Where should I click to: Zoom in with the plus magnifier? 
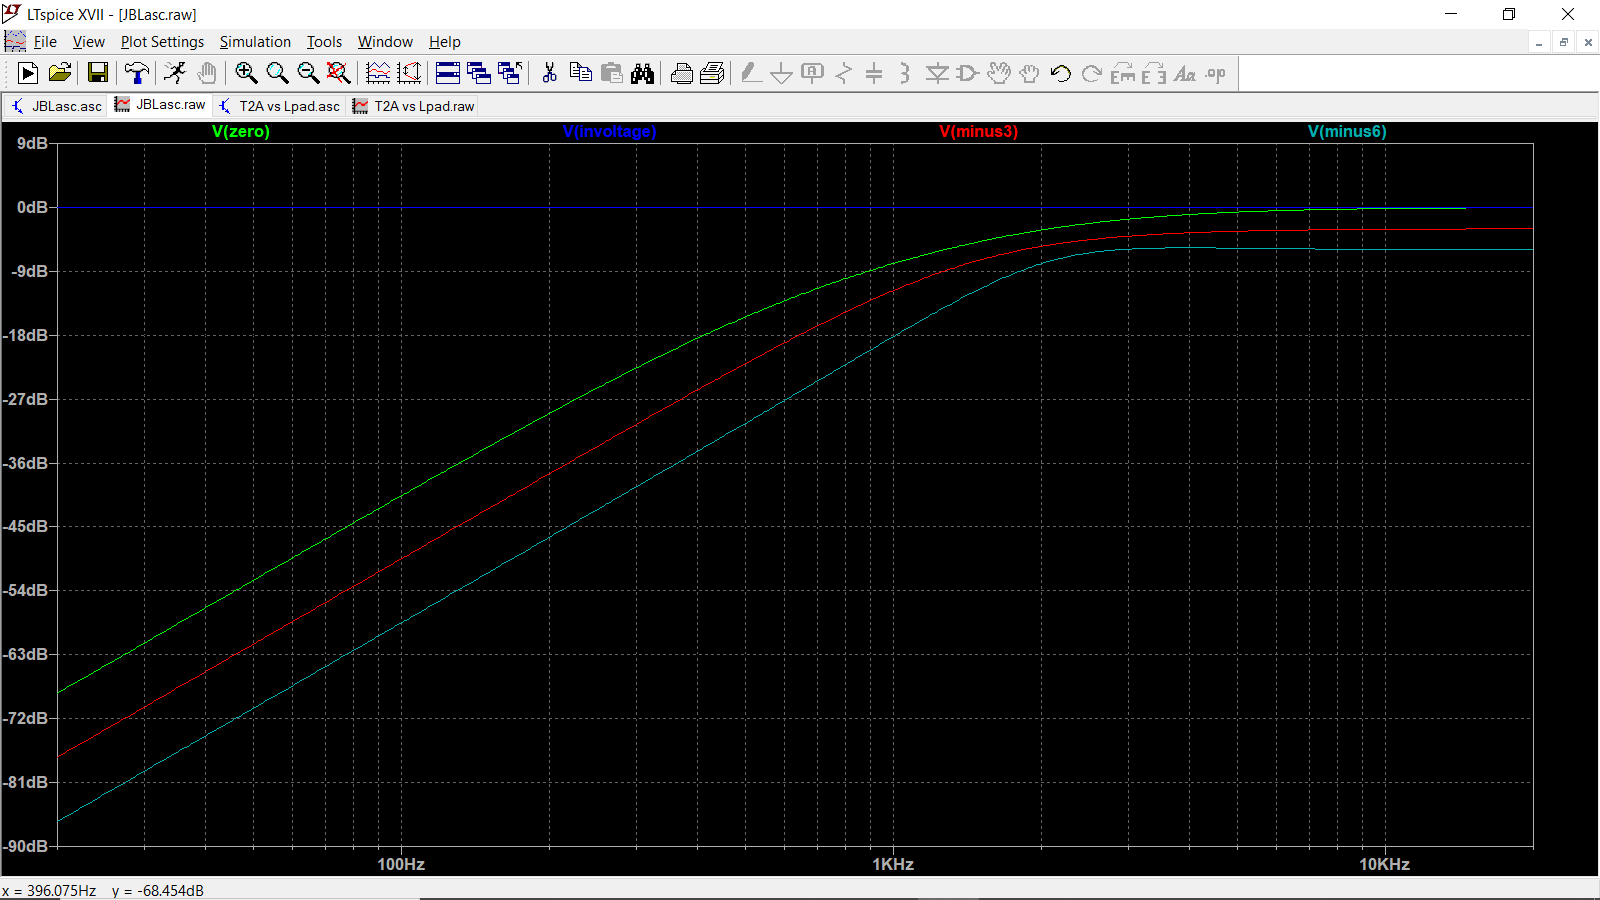click(246, 73)
